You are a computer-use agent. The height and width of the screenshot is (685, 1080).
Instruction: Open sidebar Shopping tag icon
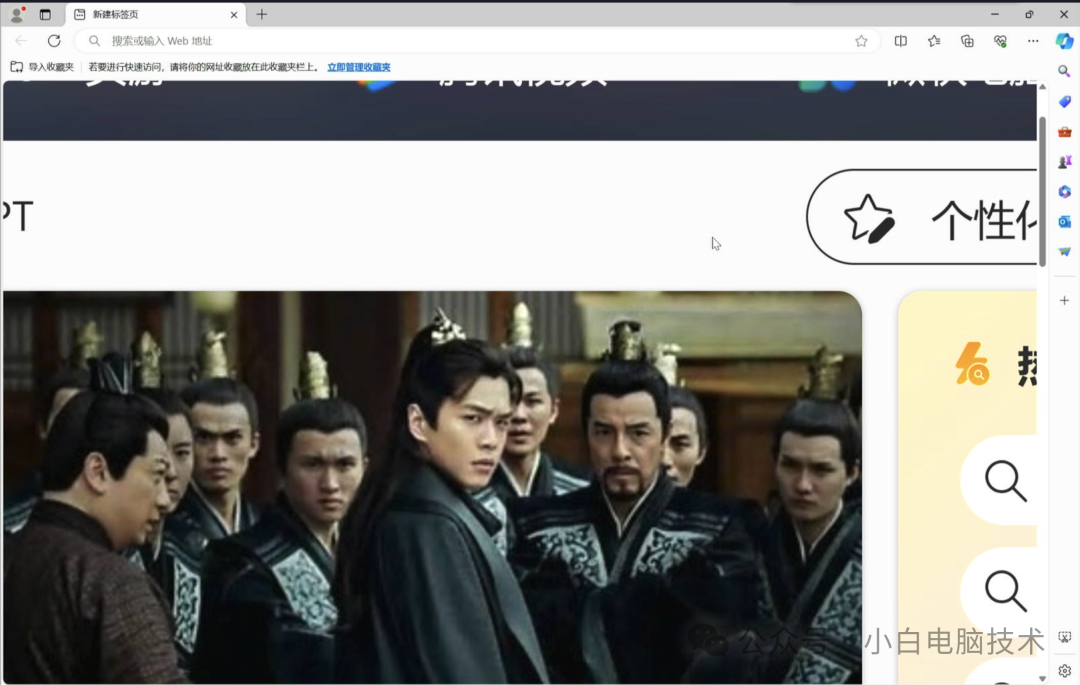coord(1064,101)
